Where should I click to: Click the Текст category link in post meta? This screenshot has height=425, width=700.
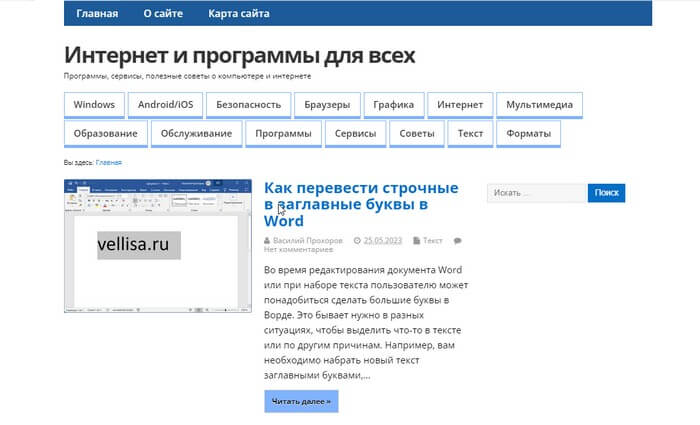click(x=433, y=241)
